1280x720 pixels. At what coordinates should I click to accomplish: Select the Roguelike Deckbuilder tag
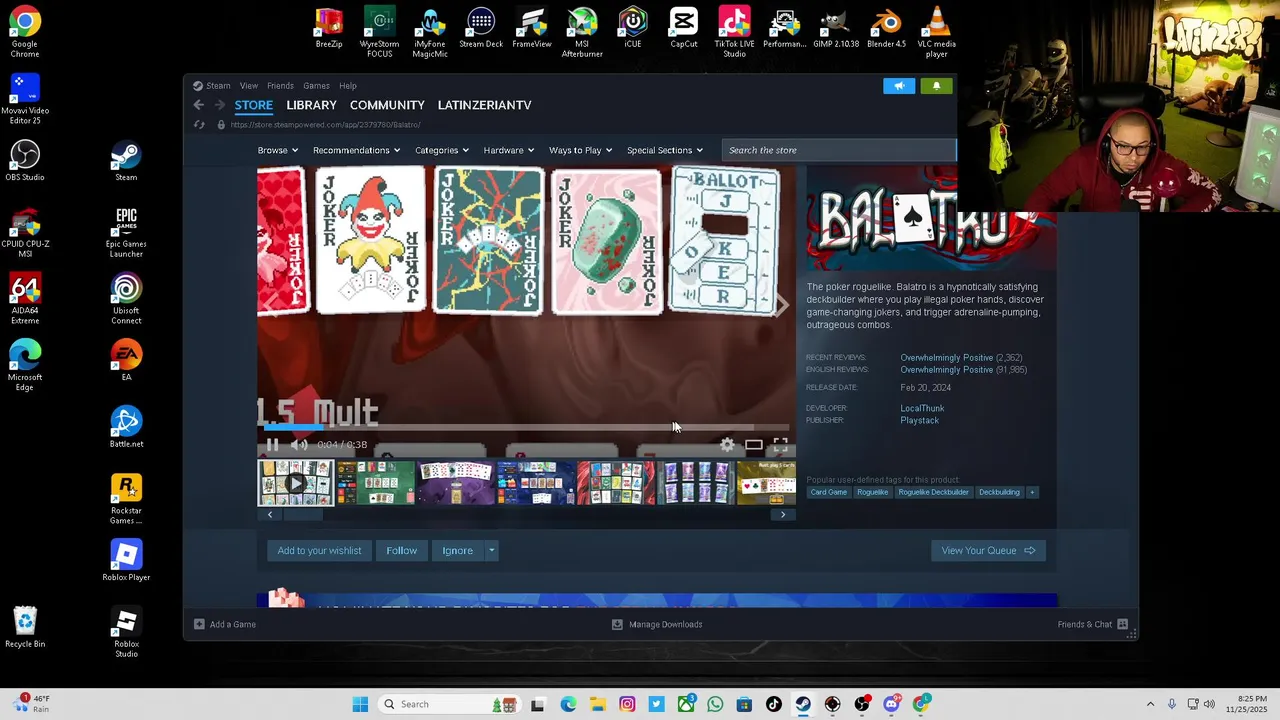[x=933, y=492]
